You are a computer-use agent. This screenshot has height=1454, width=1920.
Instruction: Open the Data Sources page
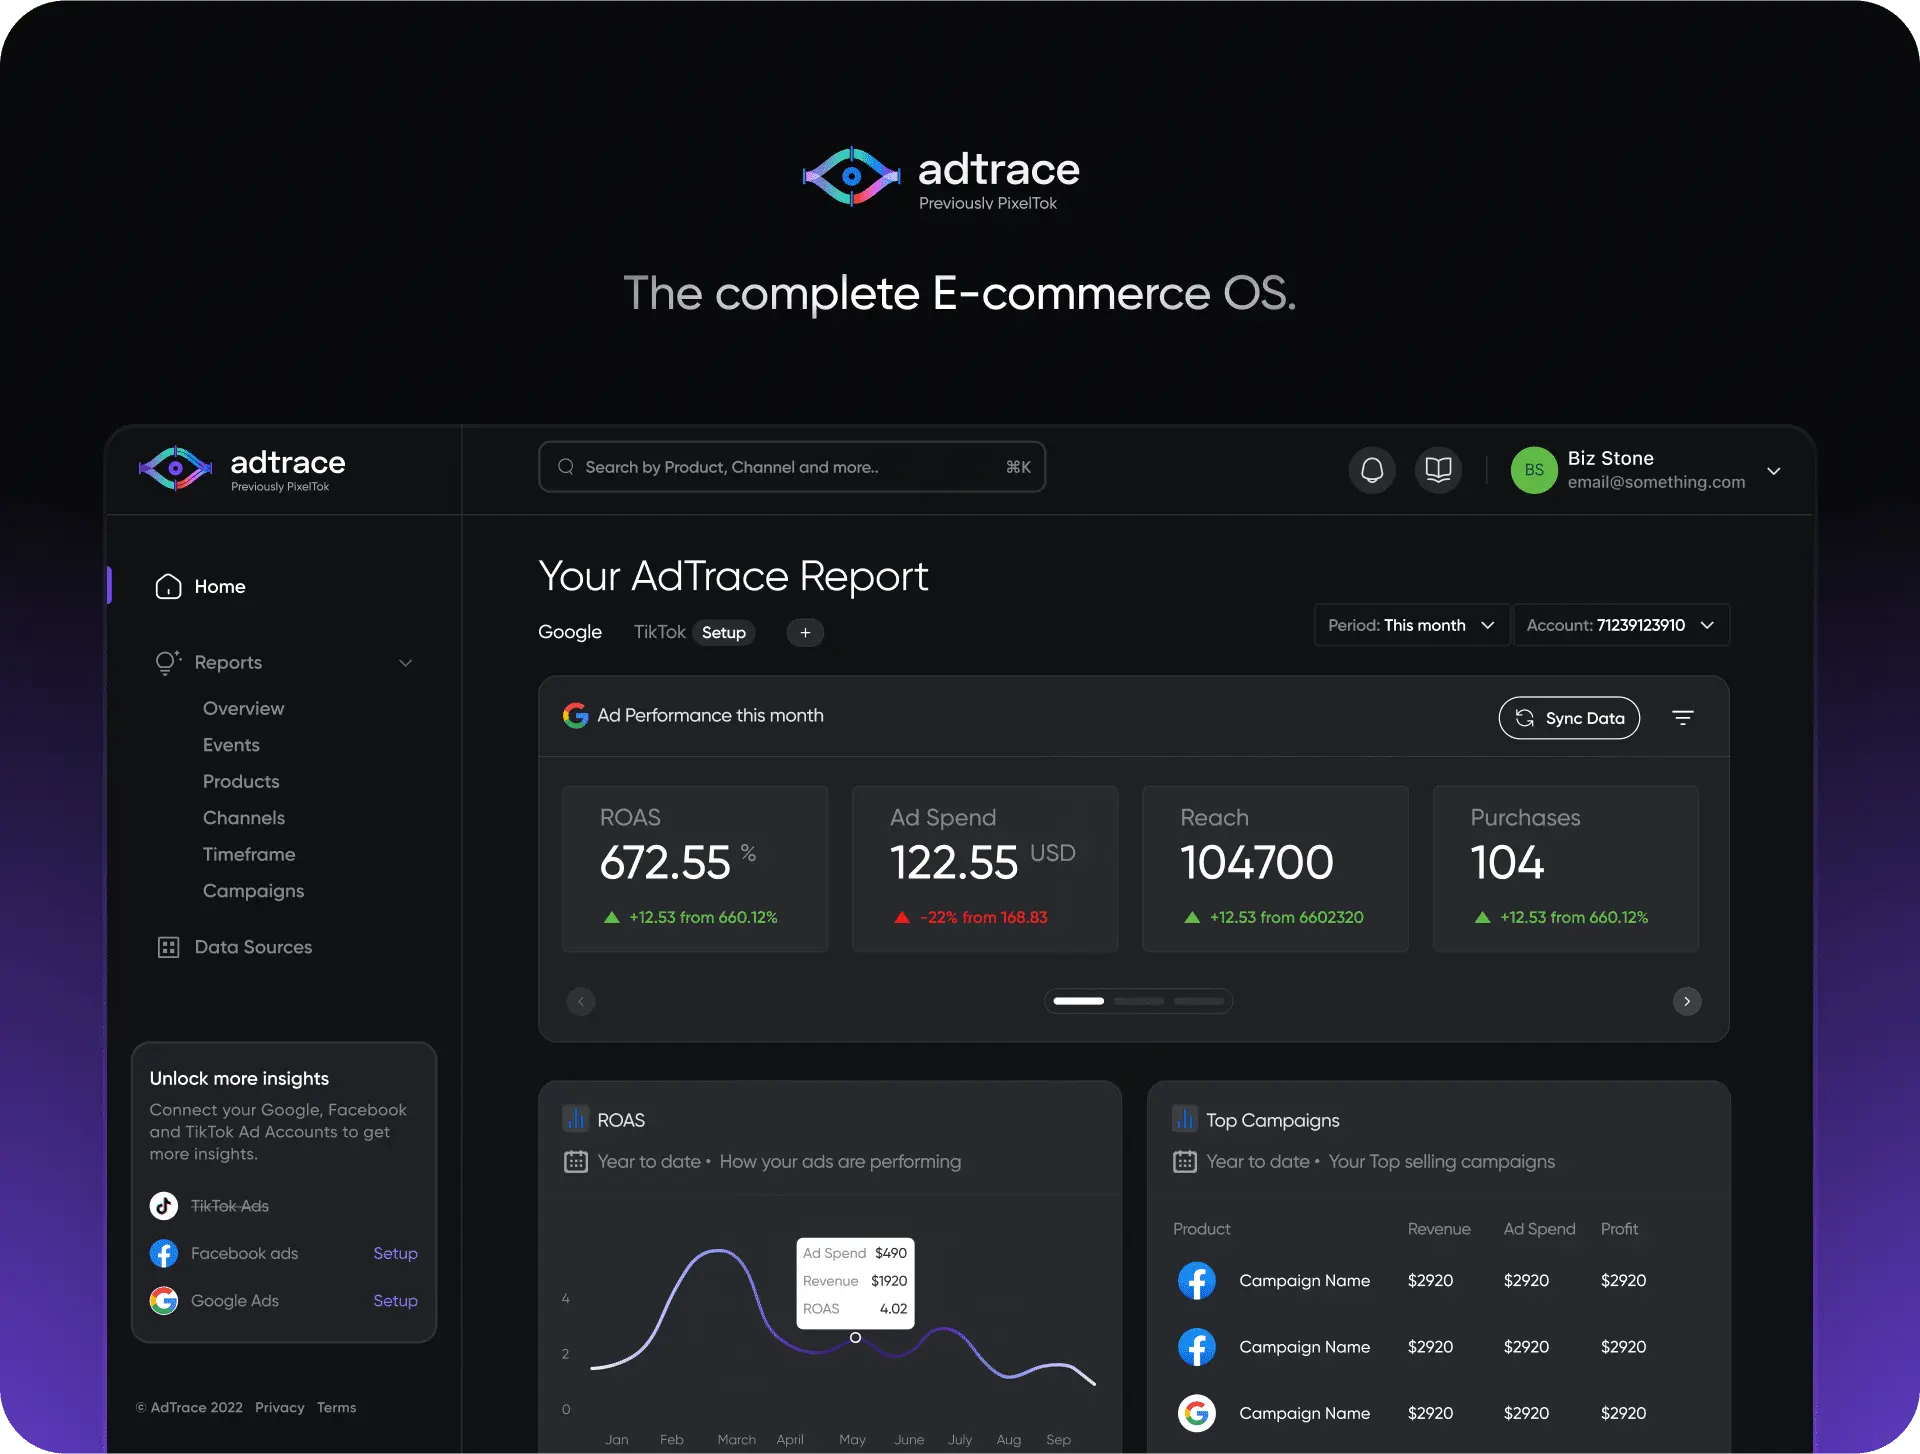(253, 947)
